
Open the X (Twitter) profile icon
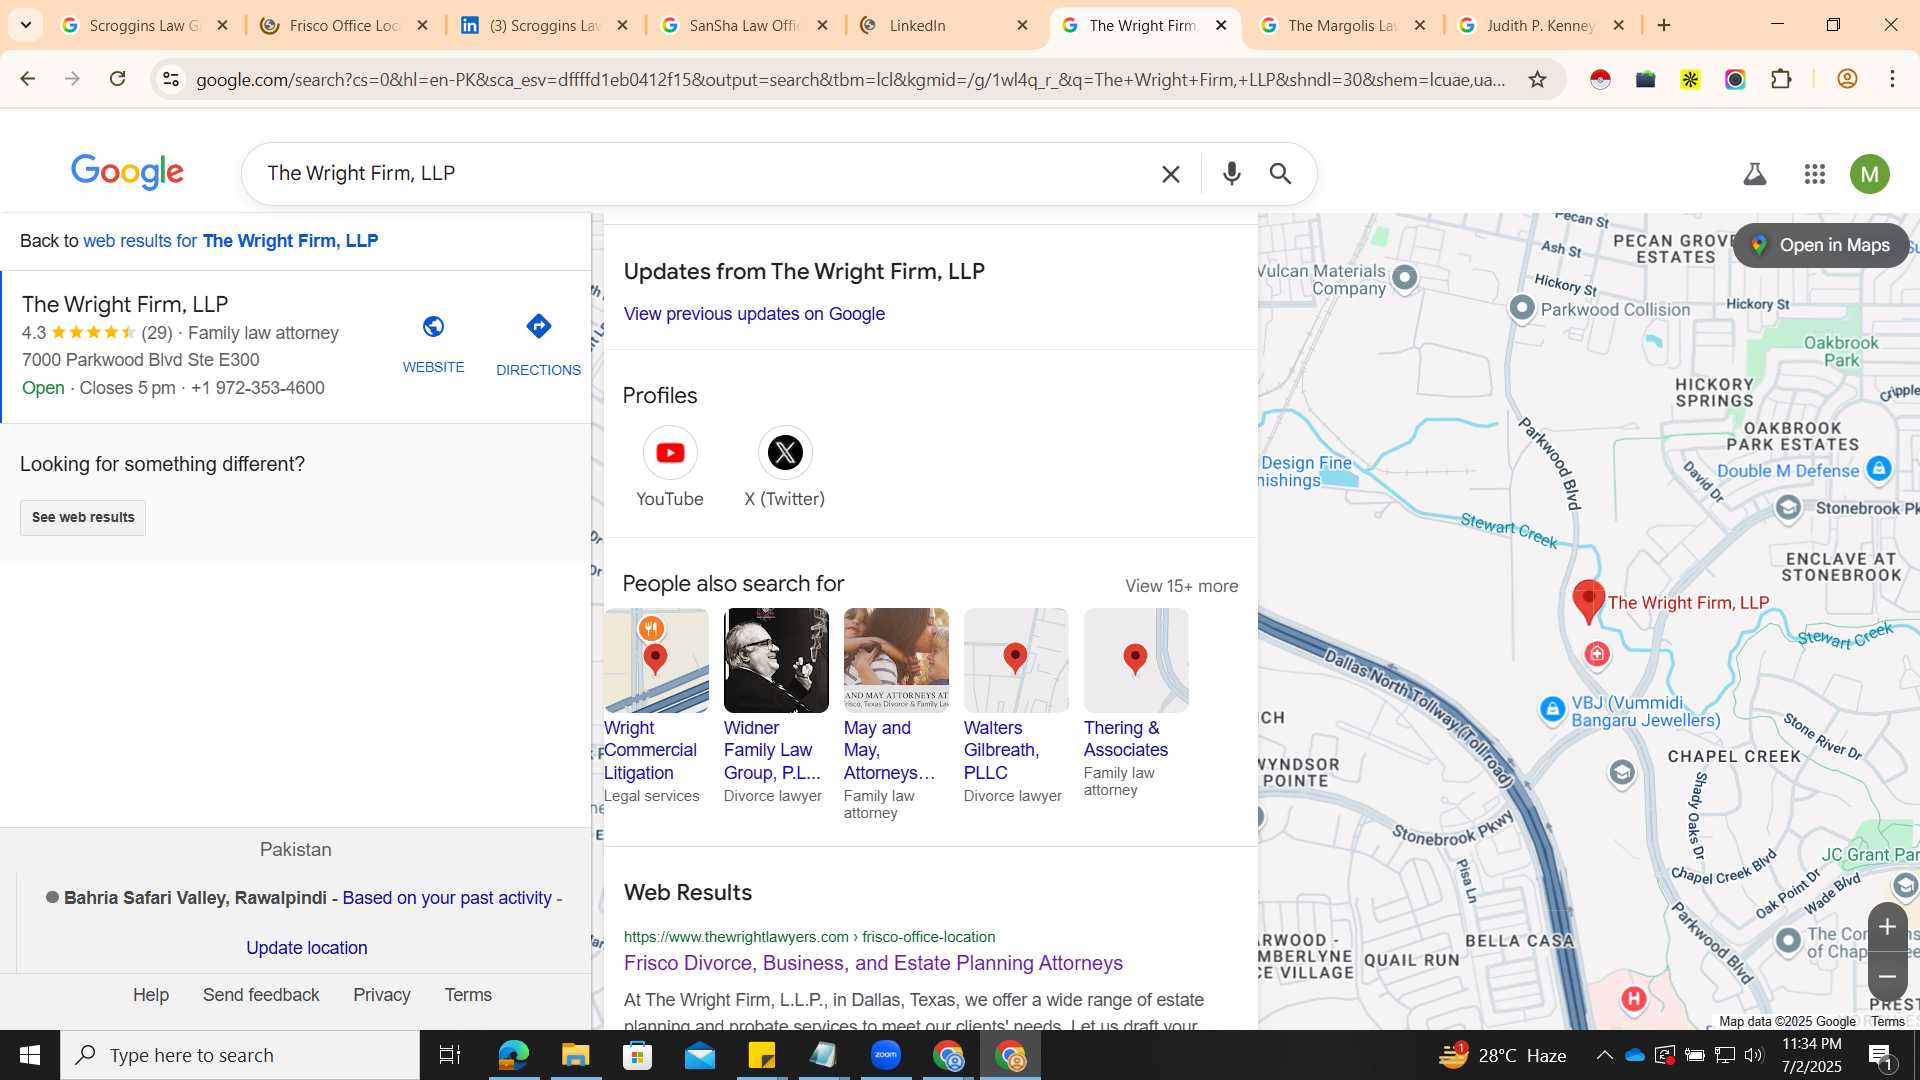785,453
